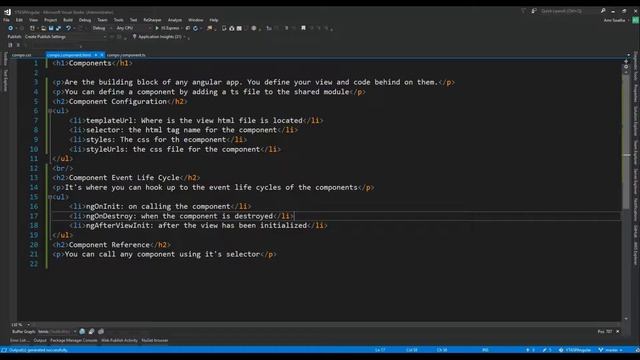The image size is (640, 360).
Task: Click the second Buffer Graph toolbar icon
Action: 91,331
